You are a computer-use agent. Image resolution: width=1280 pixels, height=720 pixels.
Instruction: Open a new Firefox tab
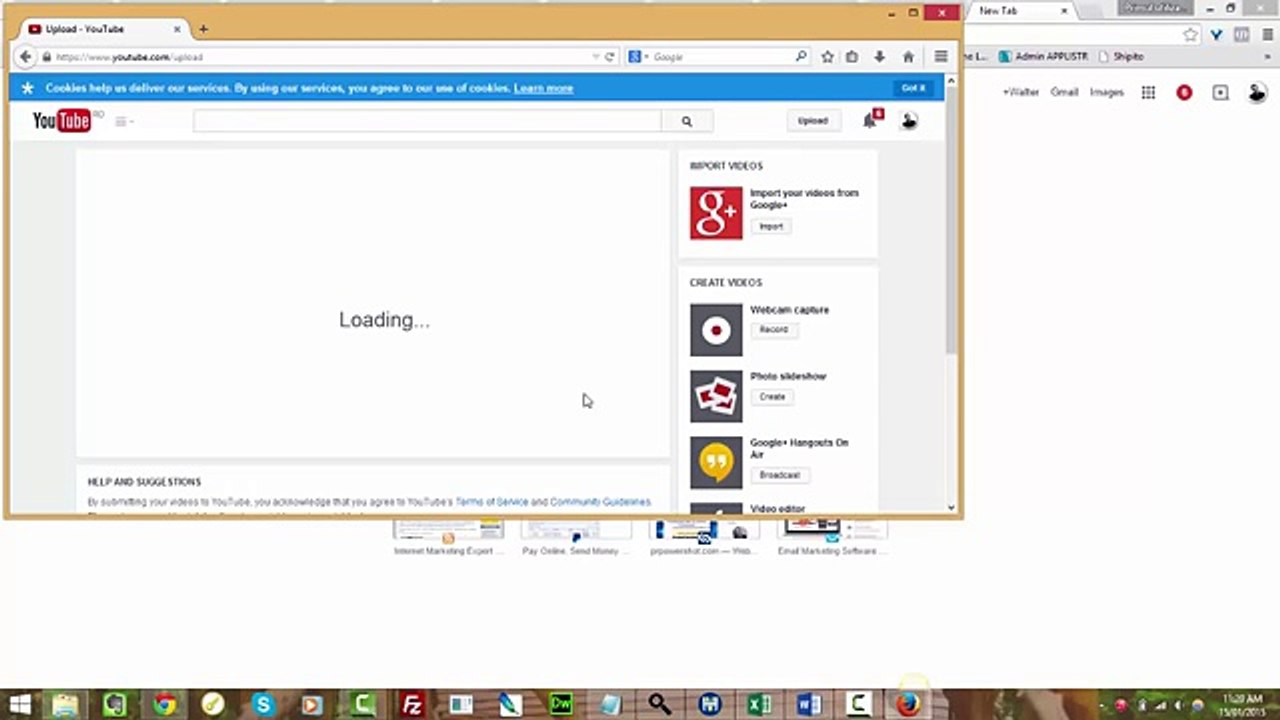click(x=203, y=29)
